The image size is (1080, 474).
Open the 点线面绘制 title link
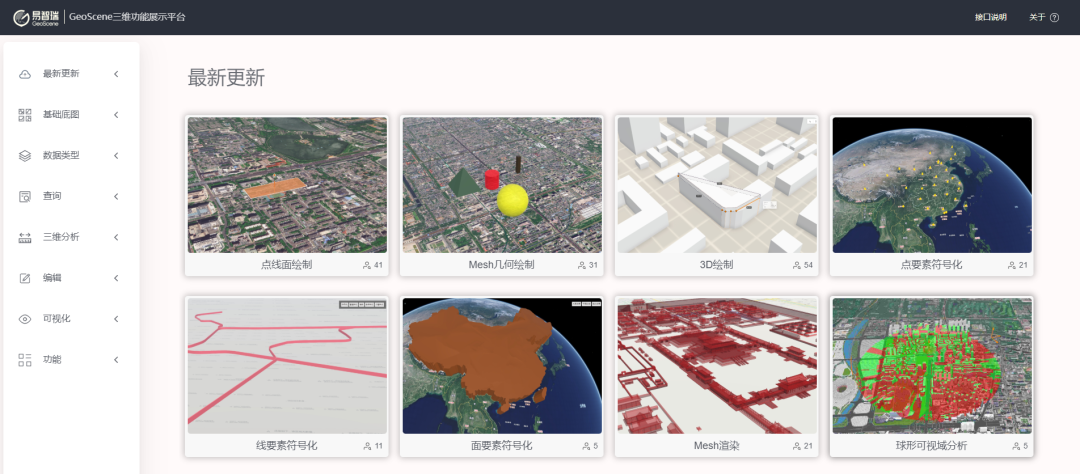[287, 265]
